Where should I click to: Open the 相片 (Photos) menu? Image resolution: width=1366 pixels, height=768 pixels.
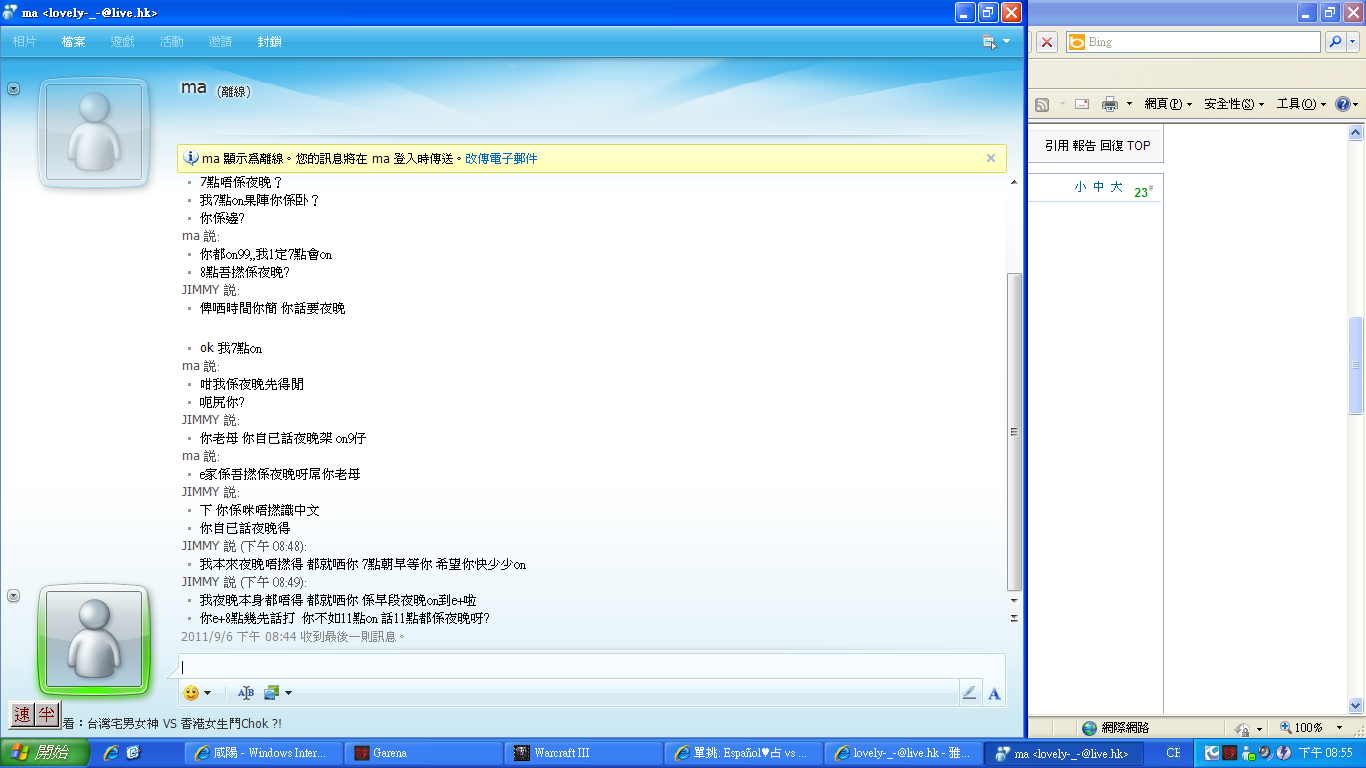point(25,42)
